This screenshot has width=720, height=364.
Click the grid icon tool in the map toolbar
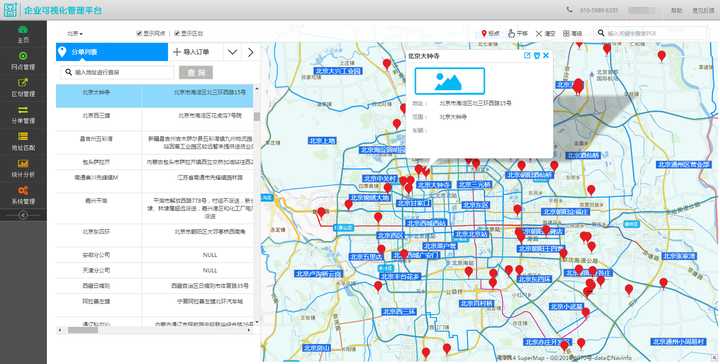click(572, 34)
